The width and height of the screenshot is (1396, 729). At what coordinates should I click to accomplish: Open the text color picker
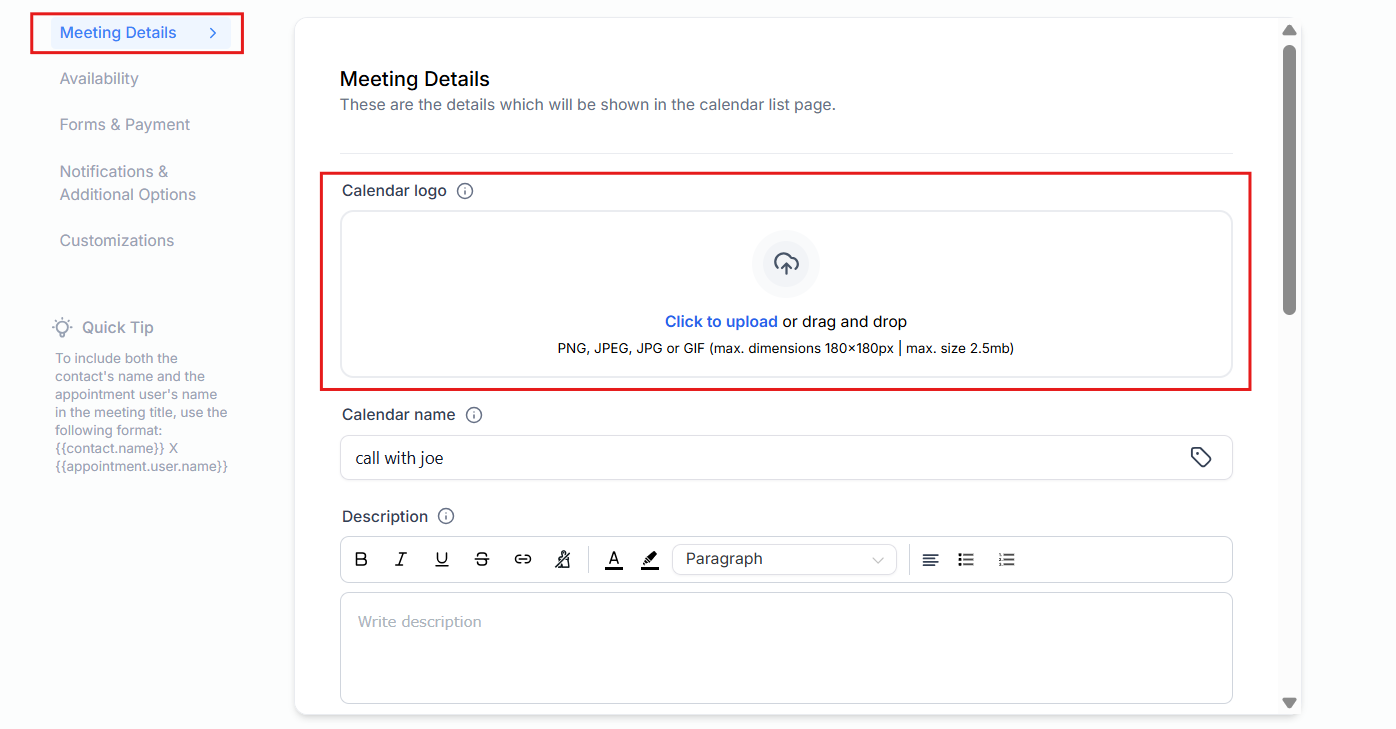[614, 559]
